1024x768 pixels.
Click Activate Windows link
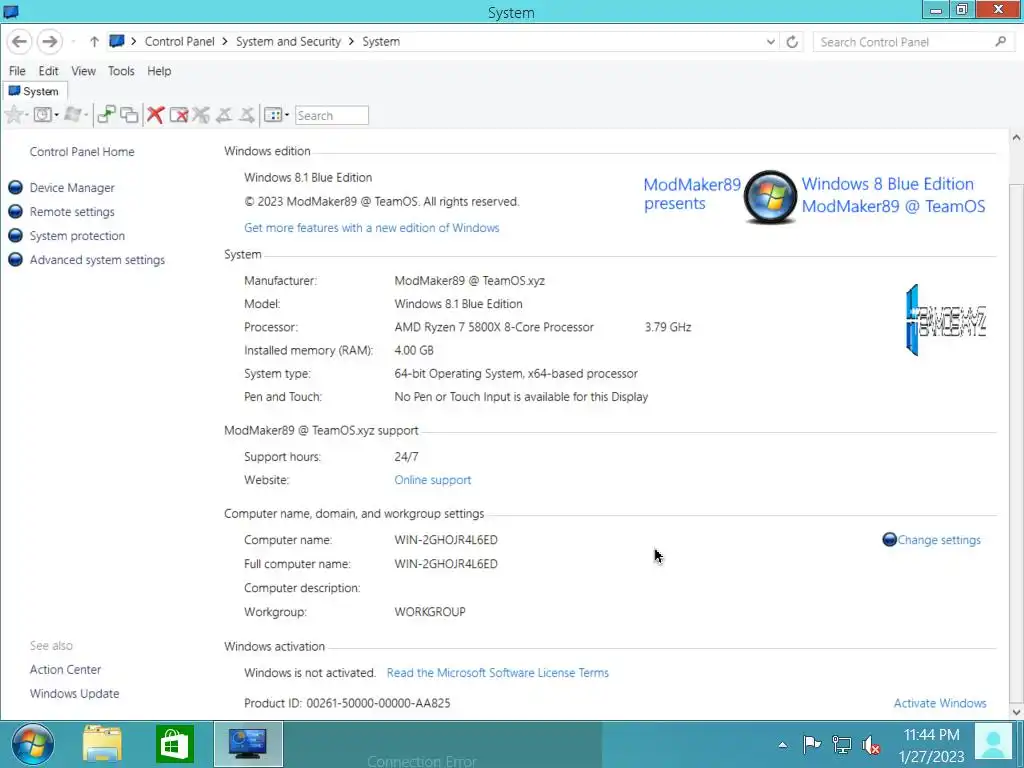[x=940, y=703]
